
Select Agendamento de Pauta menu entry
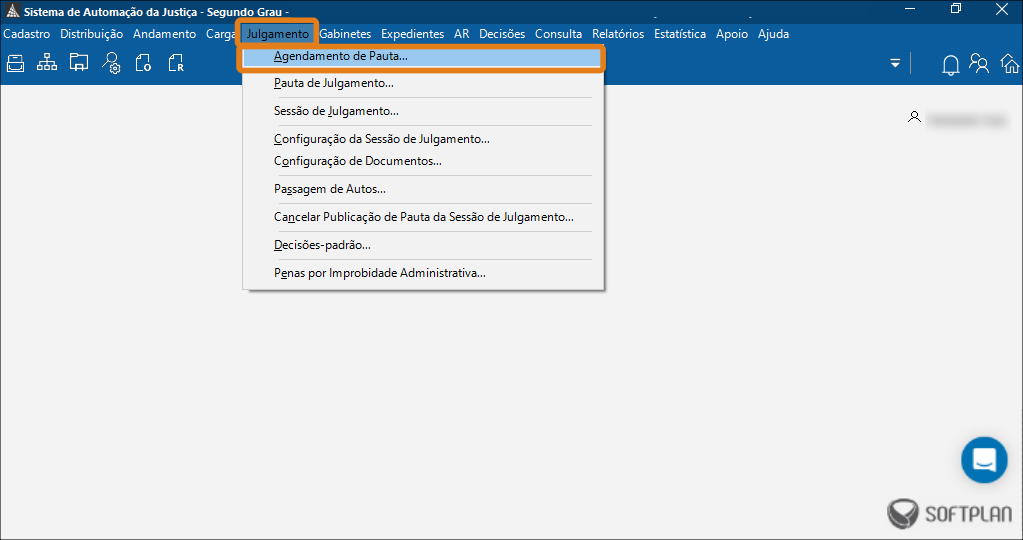pyautogui.click(x=421, y=57)
